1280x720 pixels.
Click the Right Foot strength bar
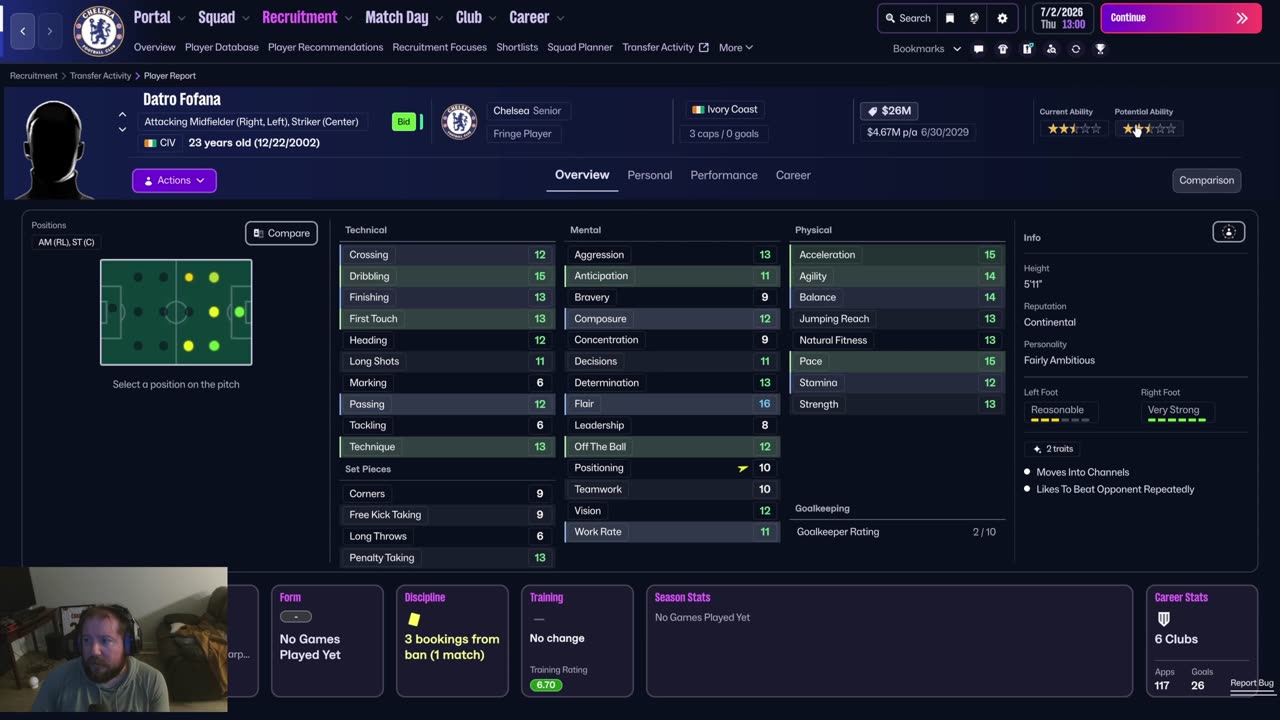point(1177,420)
